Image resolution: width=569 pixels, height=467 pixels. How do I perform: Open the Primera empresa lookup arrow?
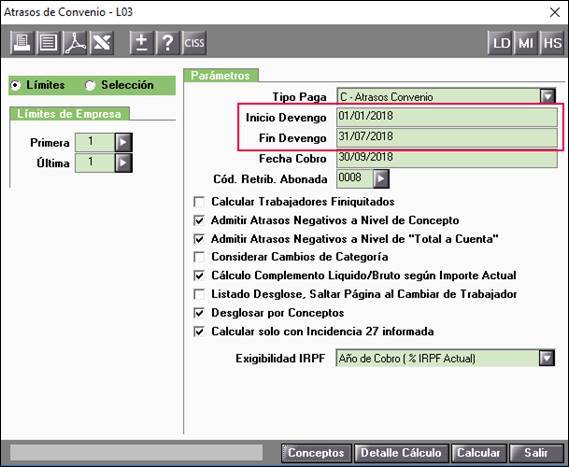[x=123, y=142]
